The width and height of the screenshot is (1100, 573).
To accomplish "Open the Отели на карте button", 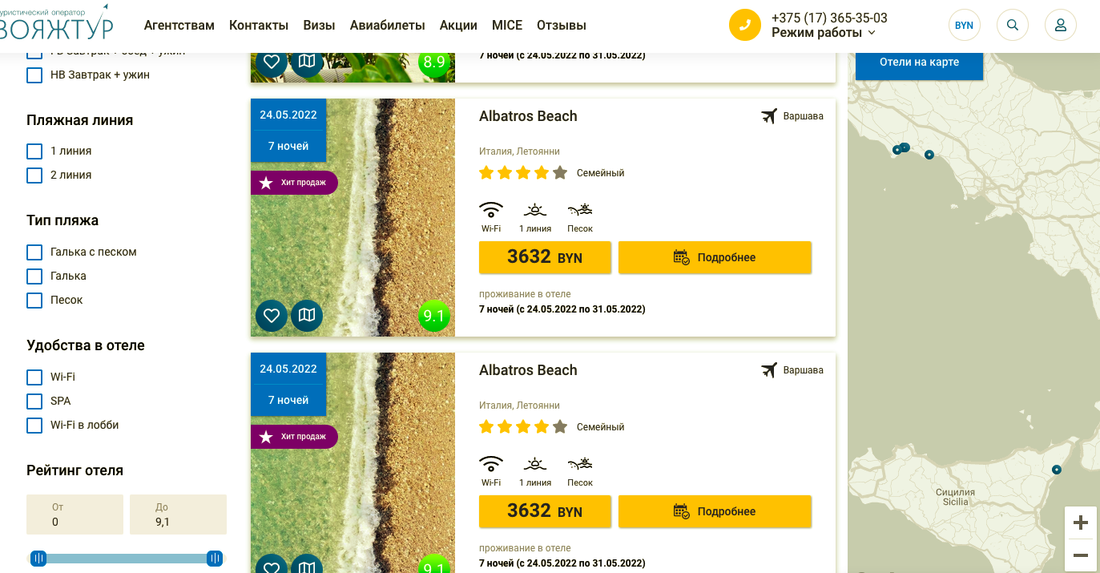I will coord(919,62).
